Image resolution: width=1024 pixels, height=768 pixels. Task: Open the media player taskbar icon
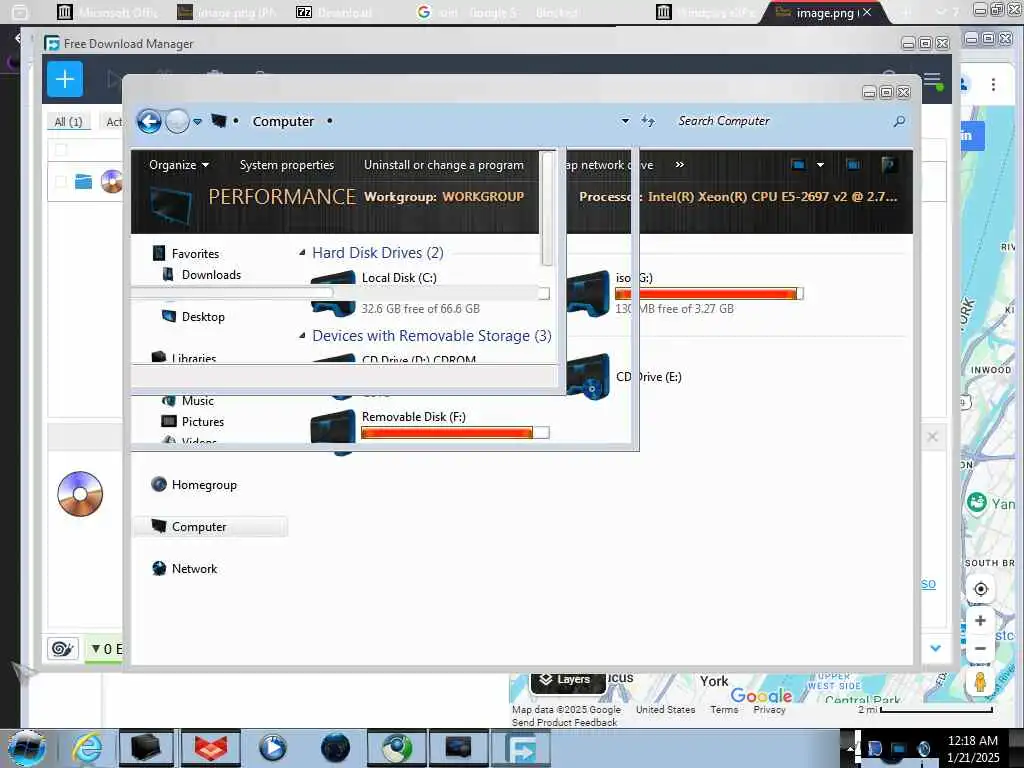click(272, 748)
